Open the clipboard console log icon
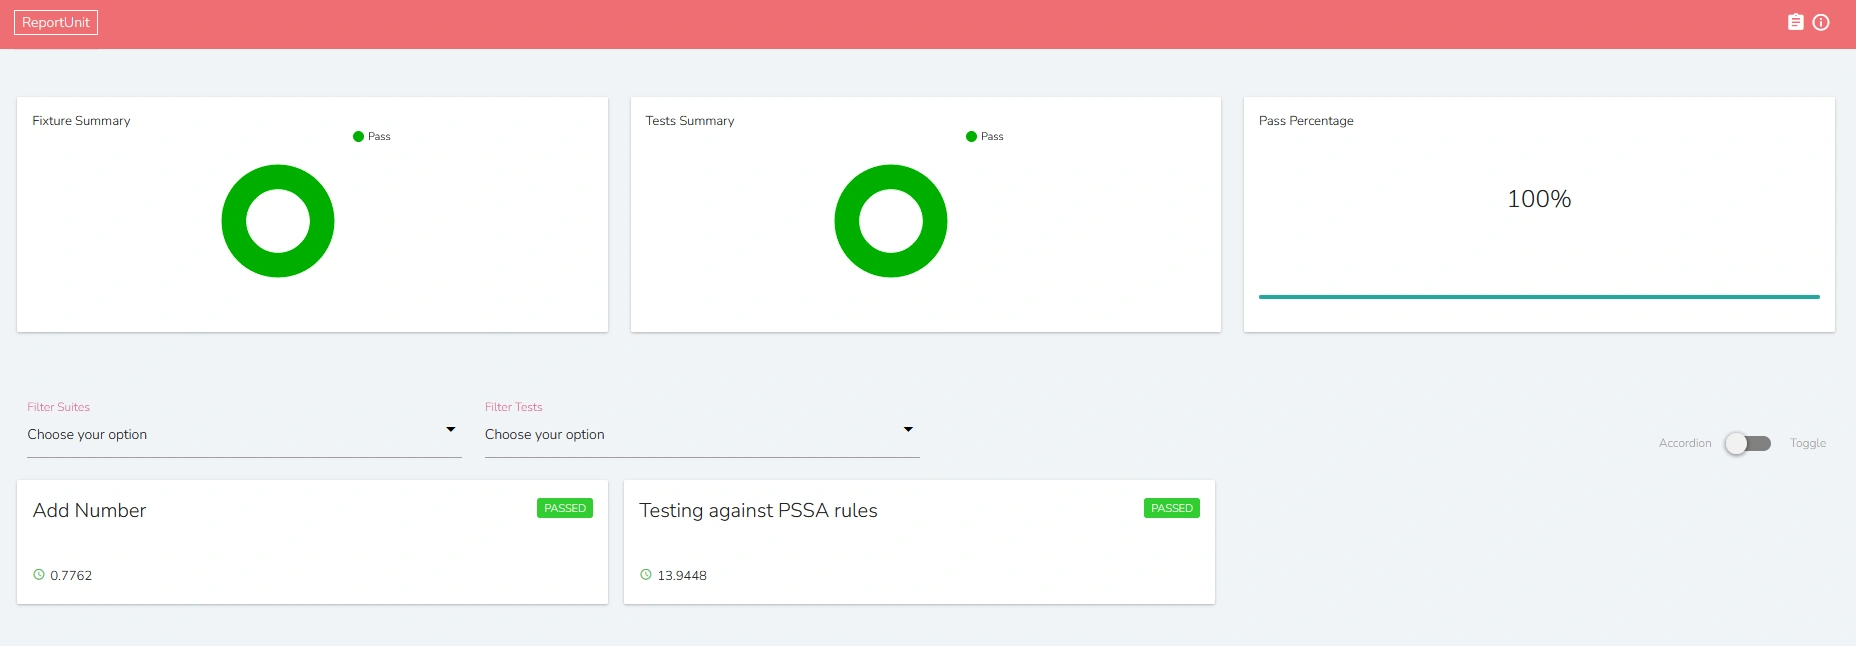 click(1796, 22)
